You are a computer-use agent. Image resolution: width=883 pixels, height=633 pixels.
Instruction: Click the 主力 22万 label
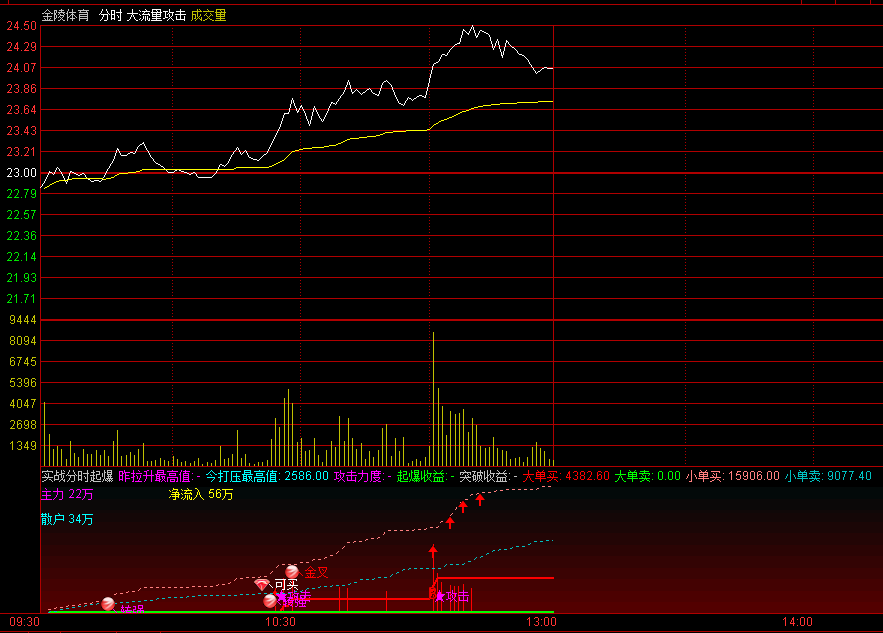click(x=67, y=494)
